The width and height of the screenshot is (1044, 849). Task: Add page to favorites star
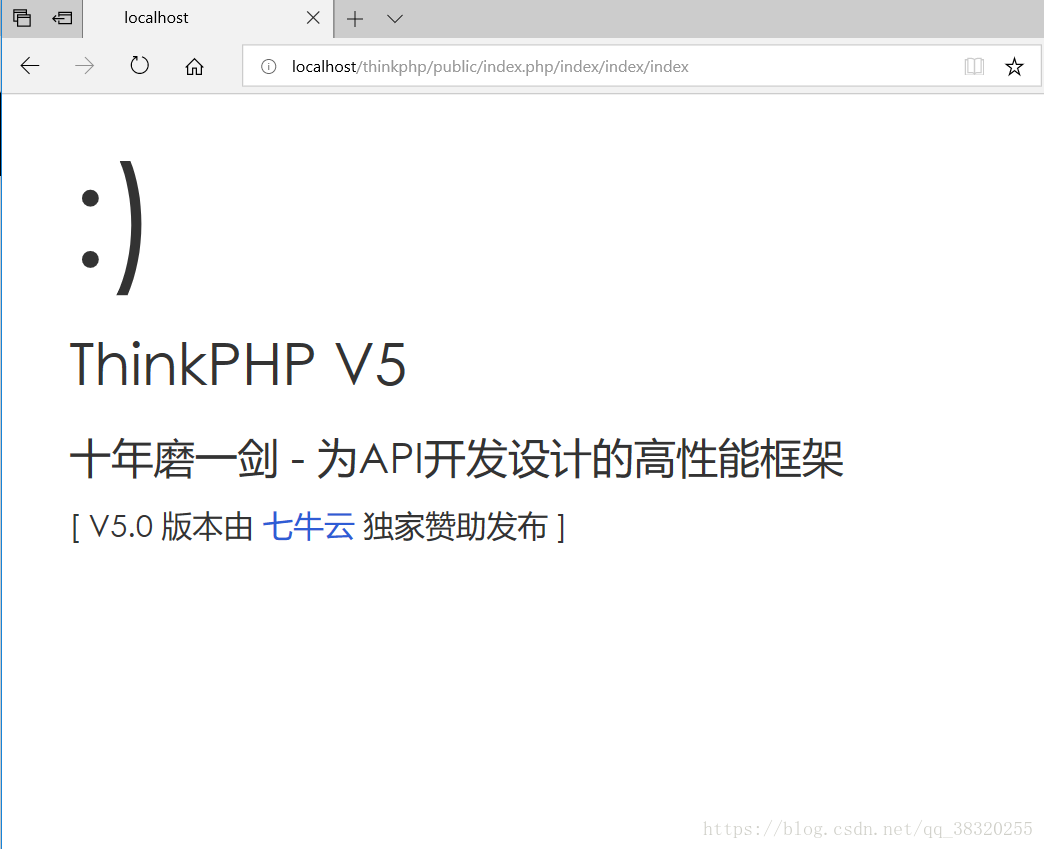[x=1014, y=67]
